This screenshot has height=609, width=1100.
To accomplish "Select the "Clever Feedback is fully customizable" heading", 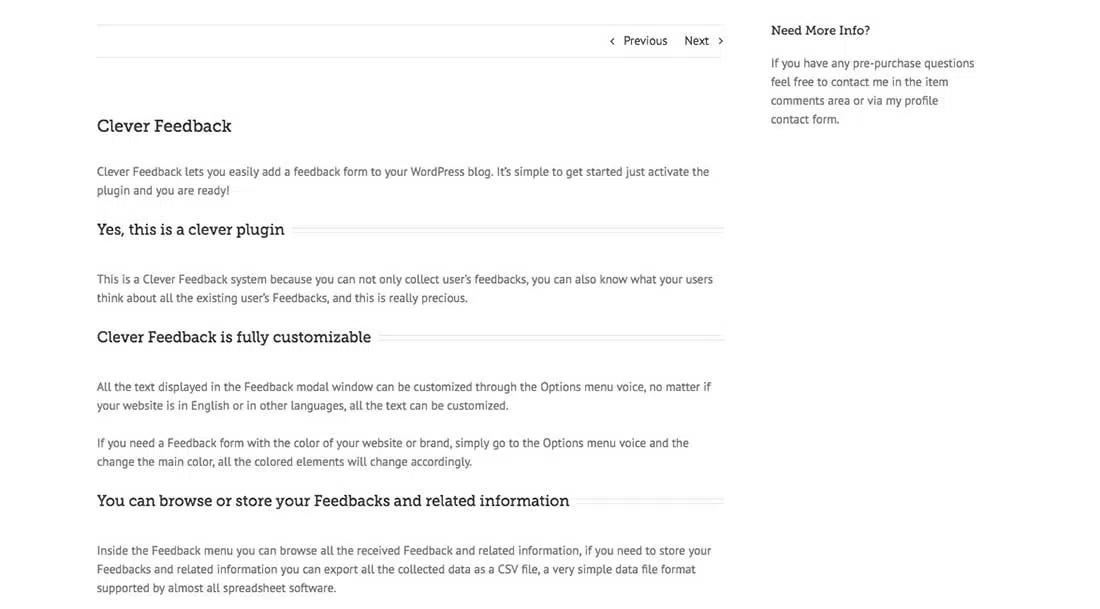I will [233, 337].
